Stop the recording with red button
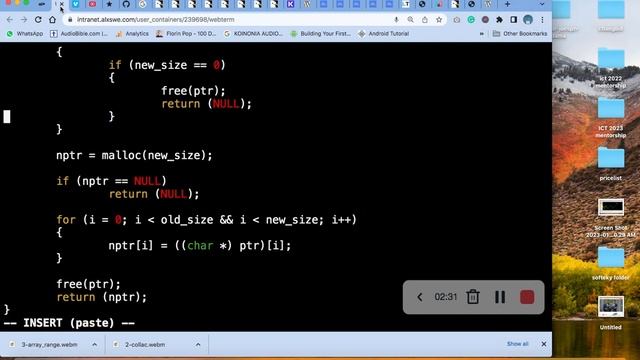This screenshot has width=640, height=360. 527,297
